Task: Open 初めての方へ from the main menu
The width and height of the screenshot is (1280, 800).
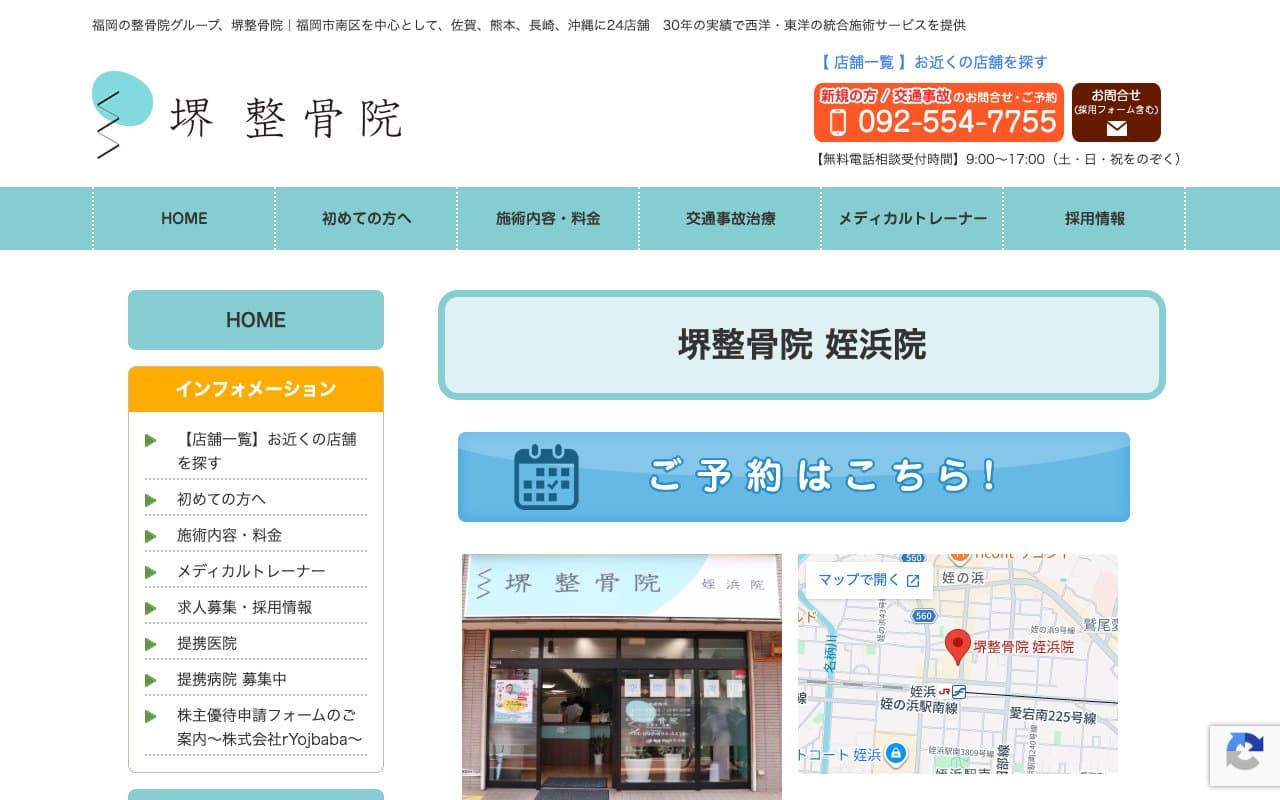Action: [365, 218]
